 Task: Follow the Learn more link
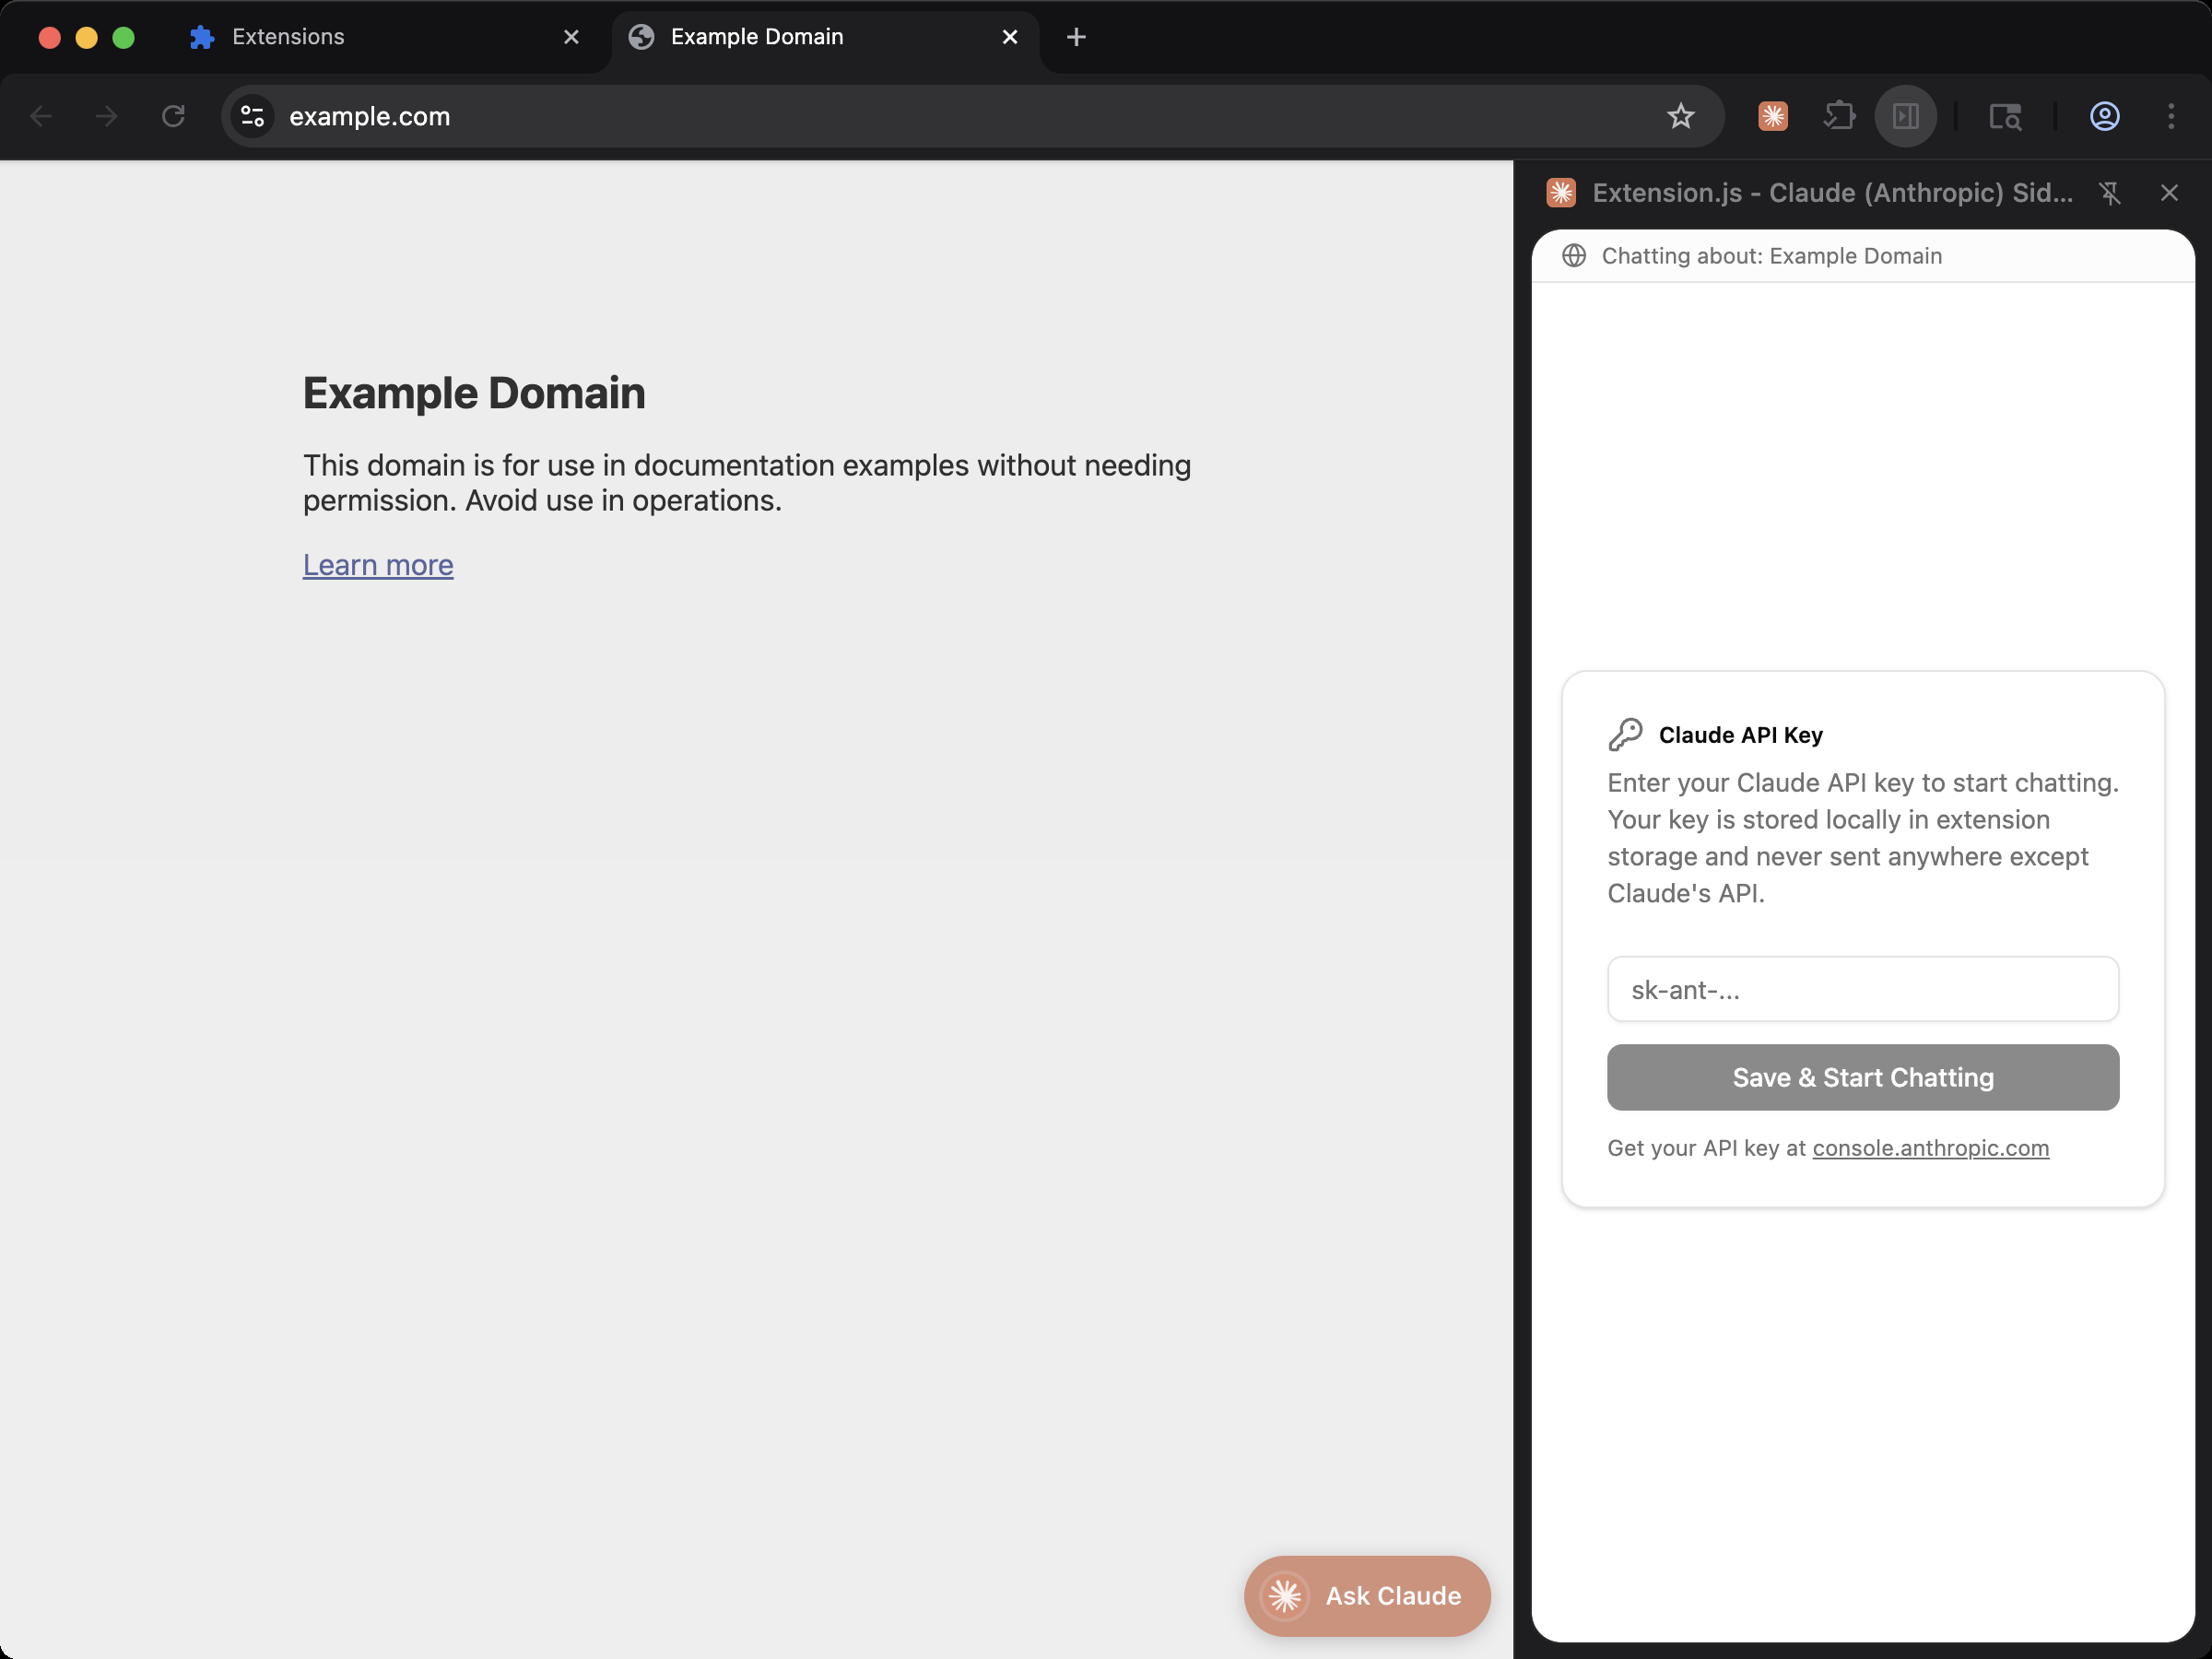point(378,565)
